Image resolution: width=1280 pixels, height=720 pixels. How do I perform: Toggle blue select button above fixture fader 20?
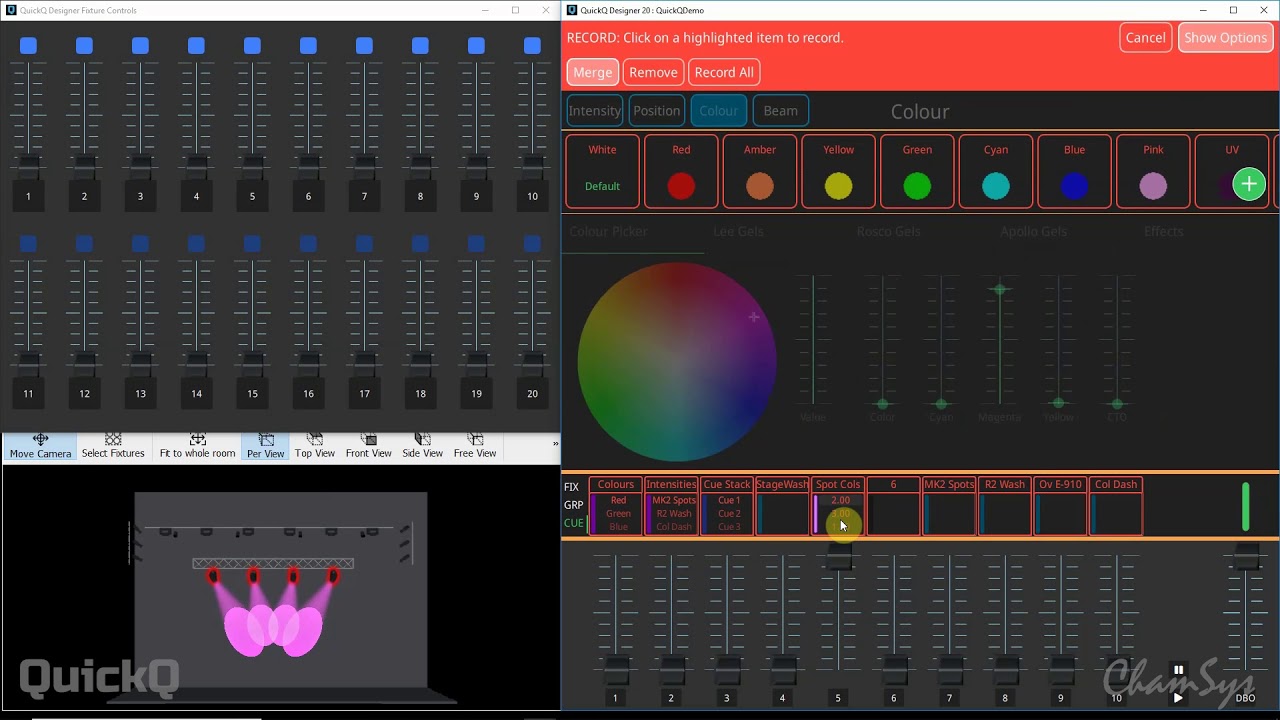tap(532, 243)
